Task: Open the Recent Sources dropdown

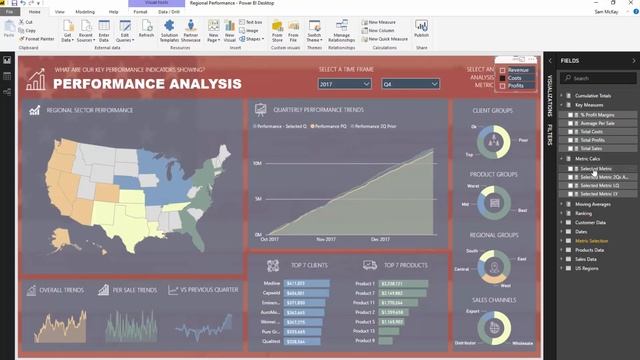Action: [86, 31]
